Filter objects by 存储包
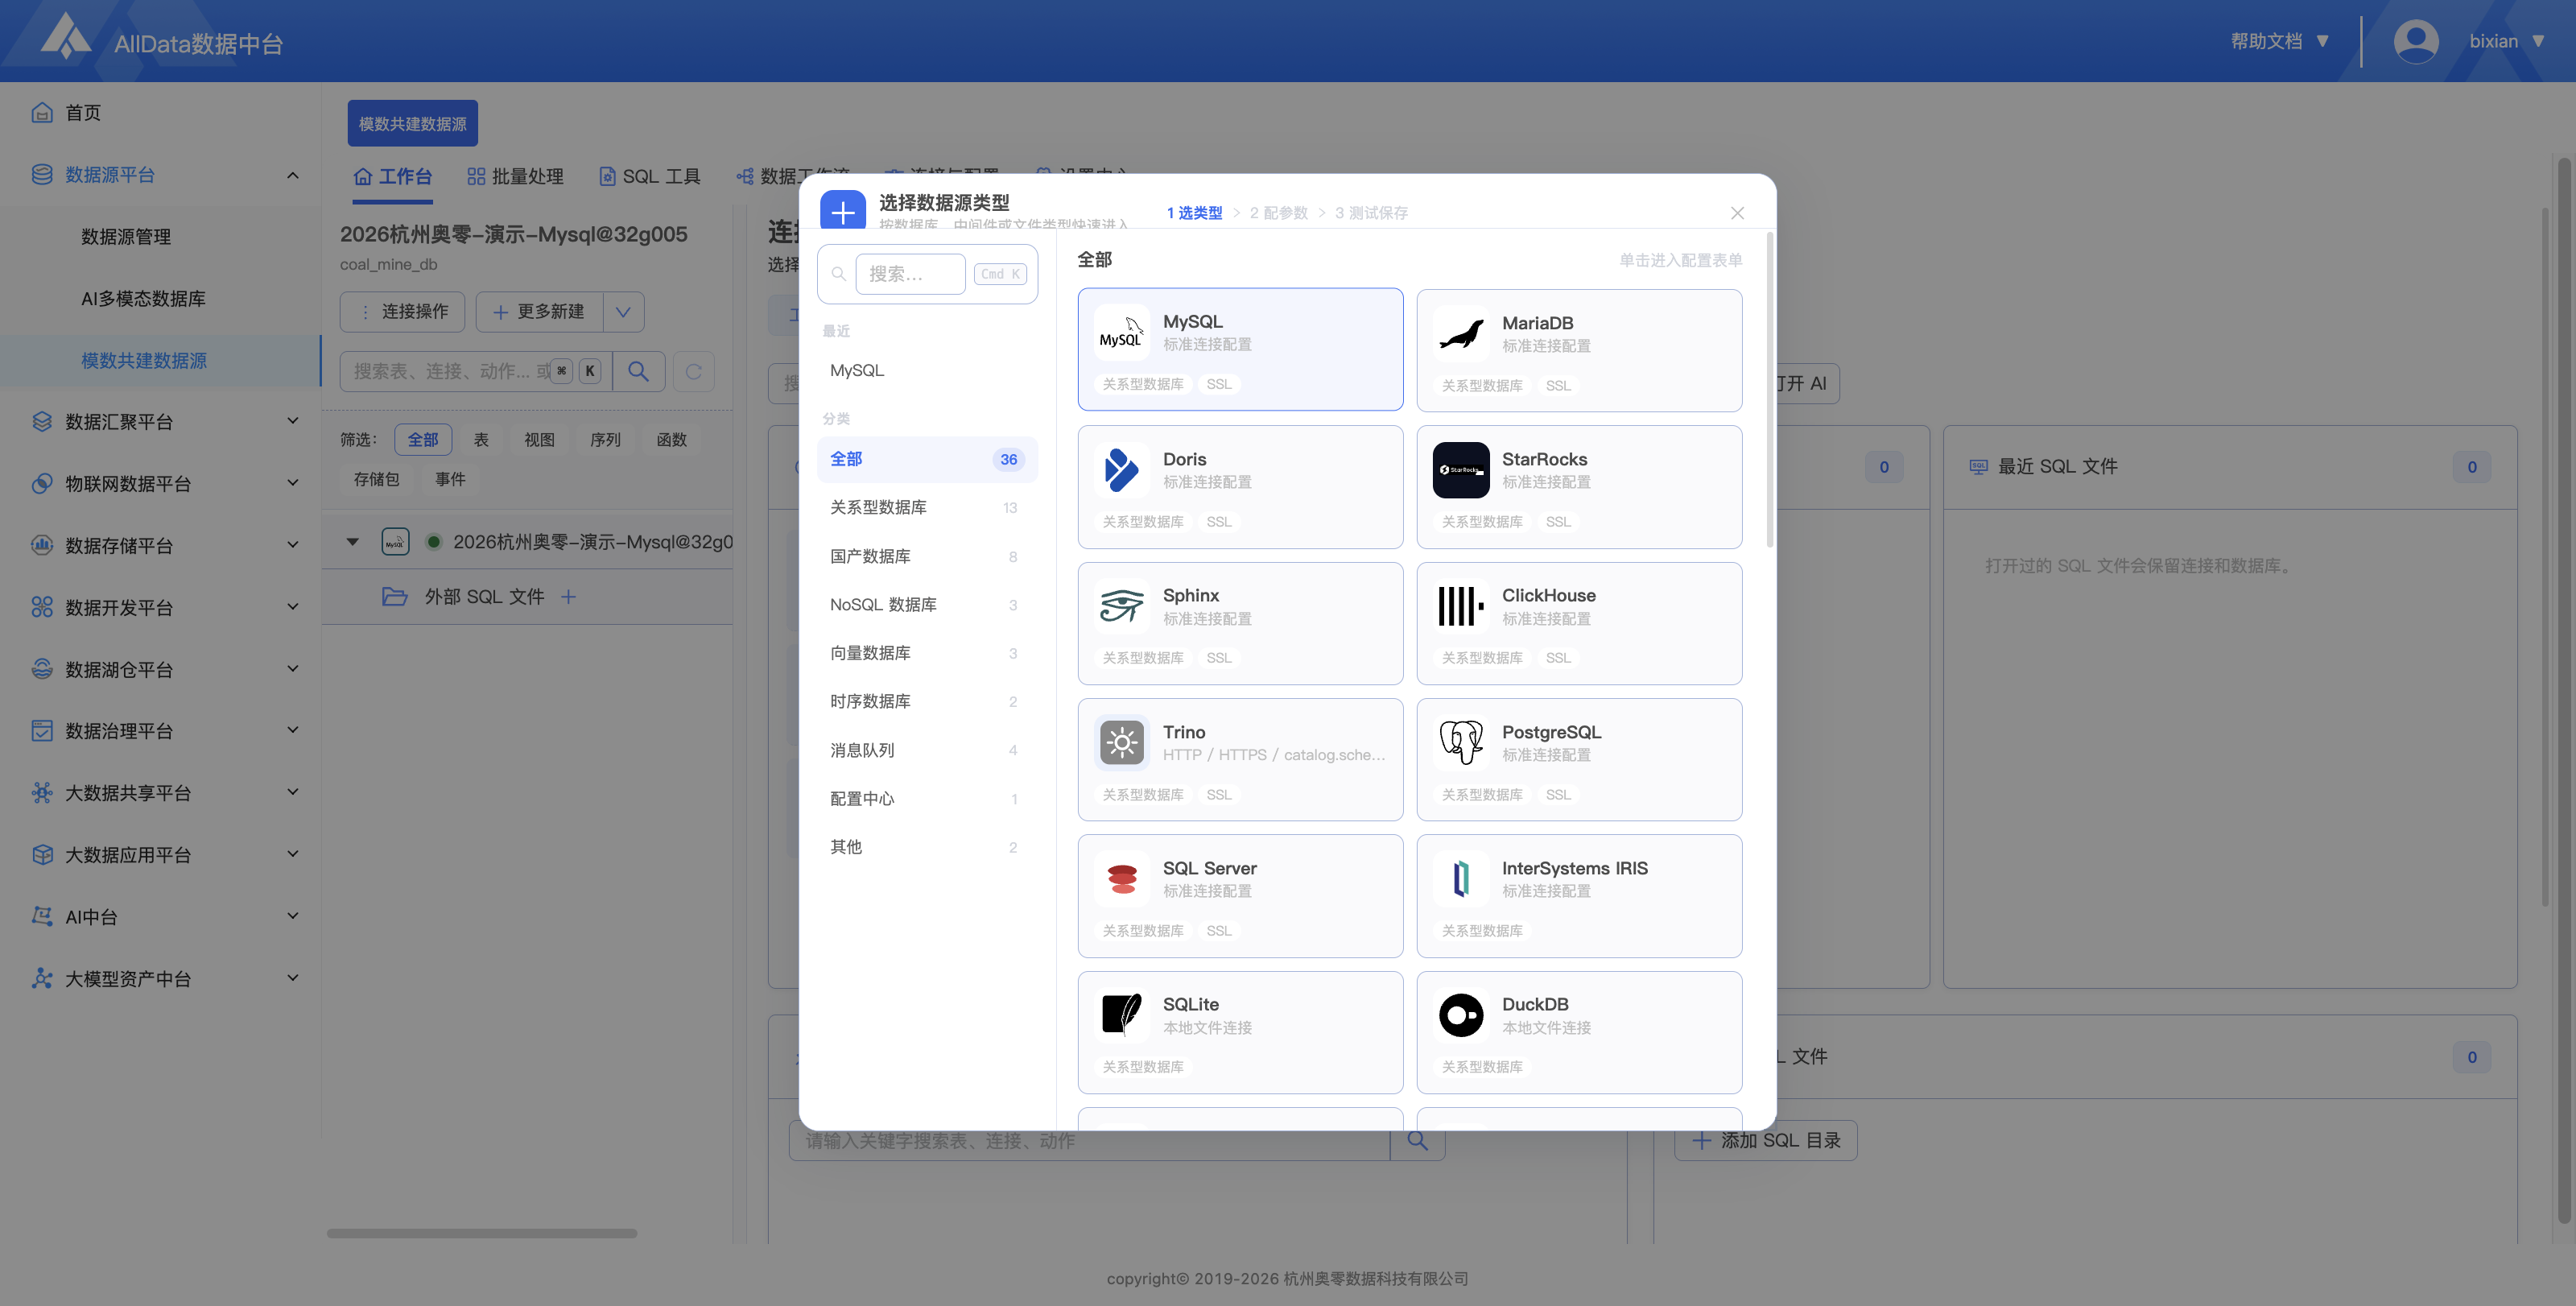This screenshot has height=1306, width=2576. click(376, 479)
